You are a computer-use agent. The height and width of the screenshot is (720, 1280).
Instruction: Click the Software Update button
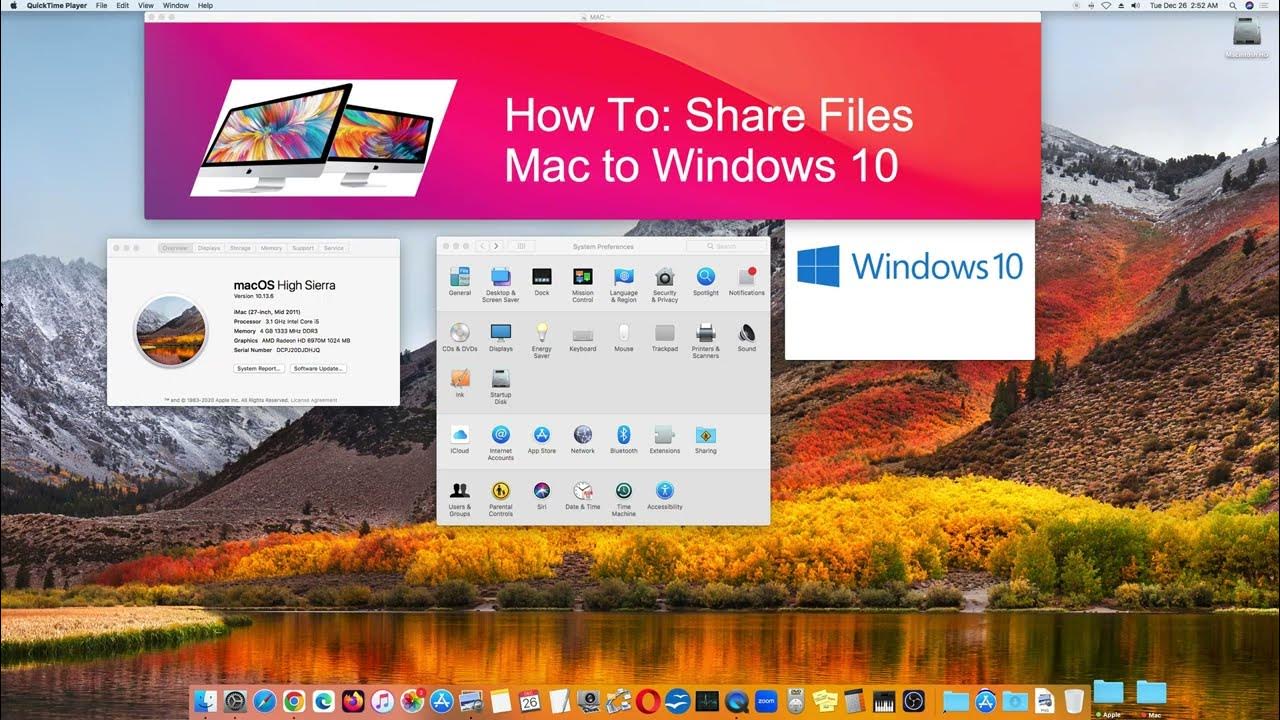pos(319,369)
